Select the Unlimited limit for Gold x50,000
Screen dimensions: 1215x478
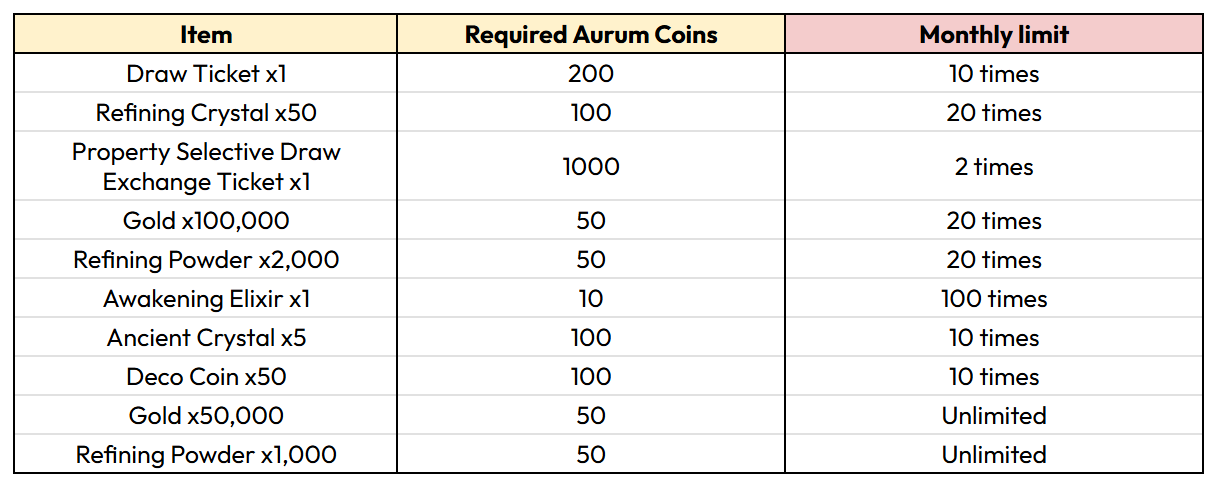994,416
